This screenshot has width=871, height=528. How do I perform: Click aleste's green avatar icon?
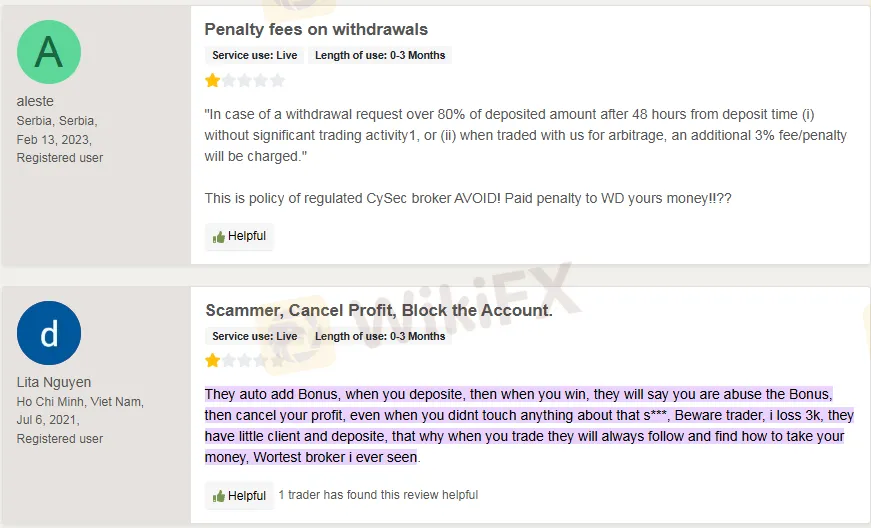pyautogui.click(x=49, y=52)
